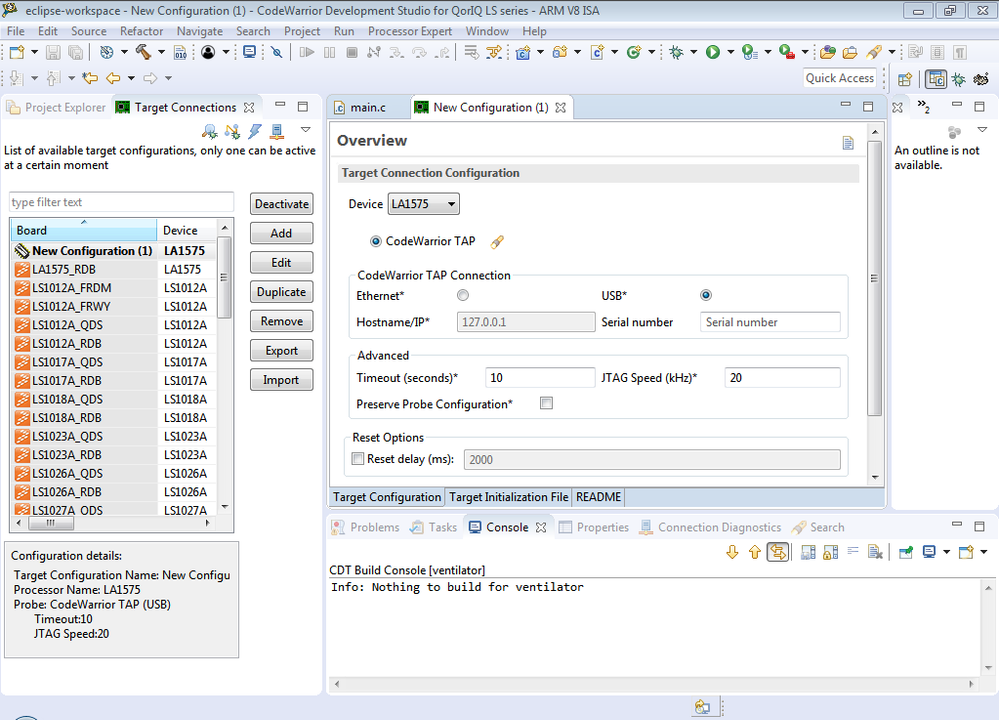This screenshot has width=999, height=720.
Task: Click the Last Edit Location arrow icon
Action: tap(90, 78)
